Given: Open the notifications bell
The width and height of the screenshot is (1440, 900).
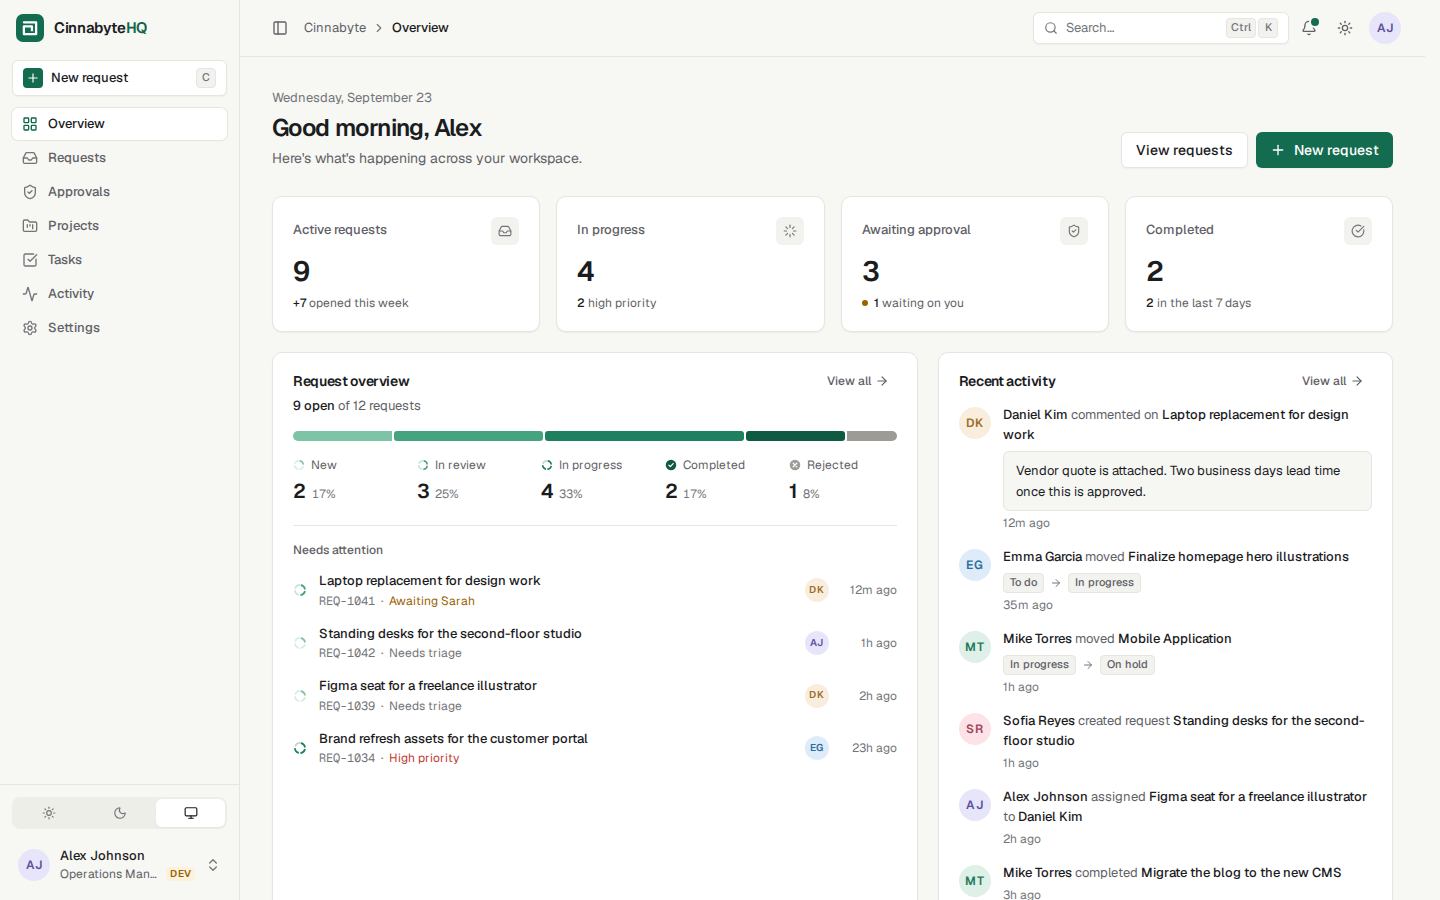Looking at the screenshot, I should [x=1309, y=28].
